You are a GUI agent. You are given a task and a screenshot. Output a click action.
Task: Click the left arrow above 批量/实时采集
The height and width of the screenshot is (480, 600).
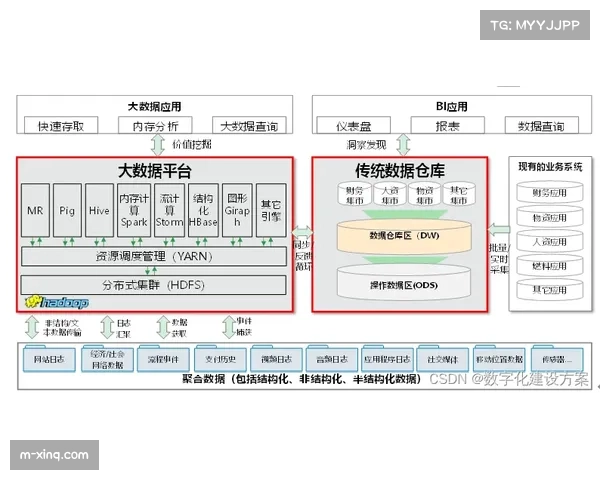pos(499,230)
